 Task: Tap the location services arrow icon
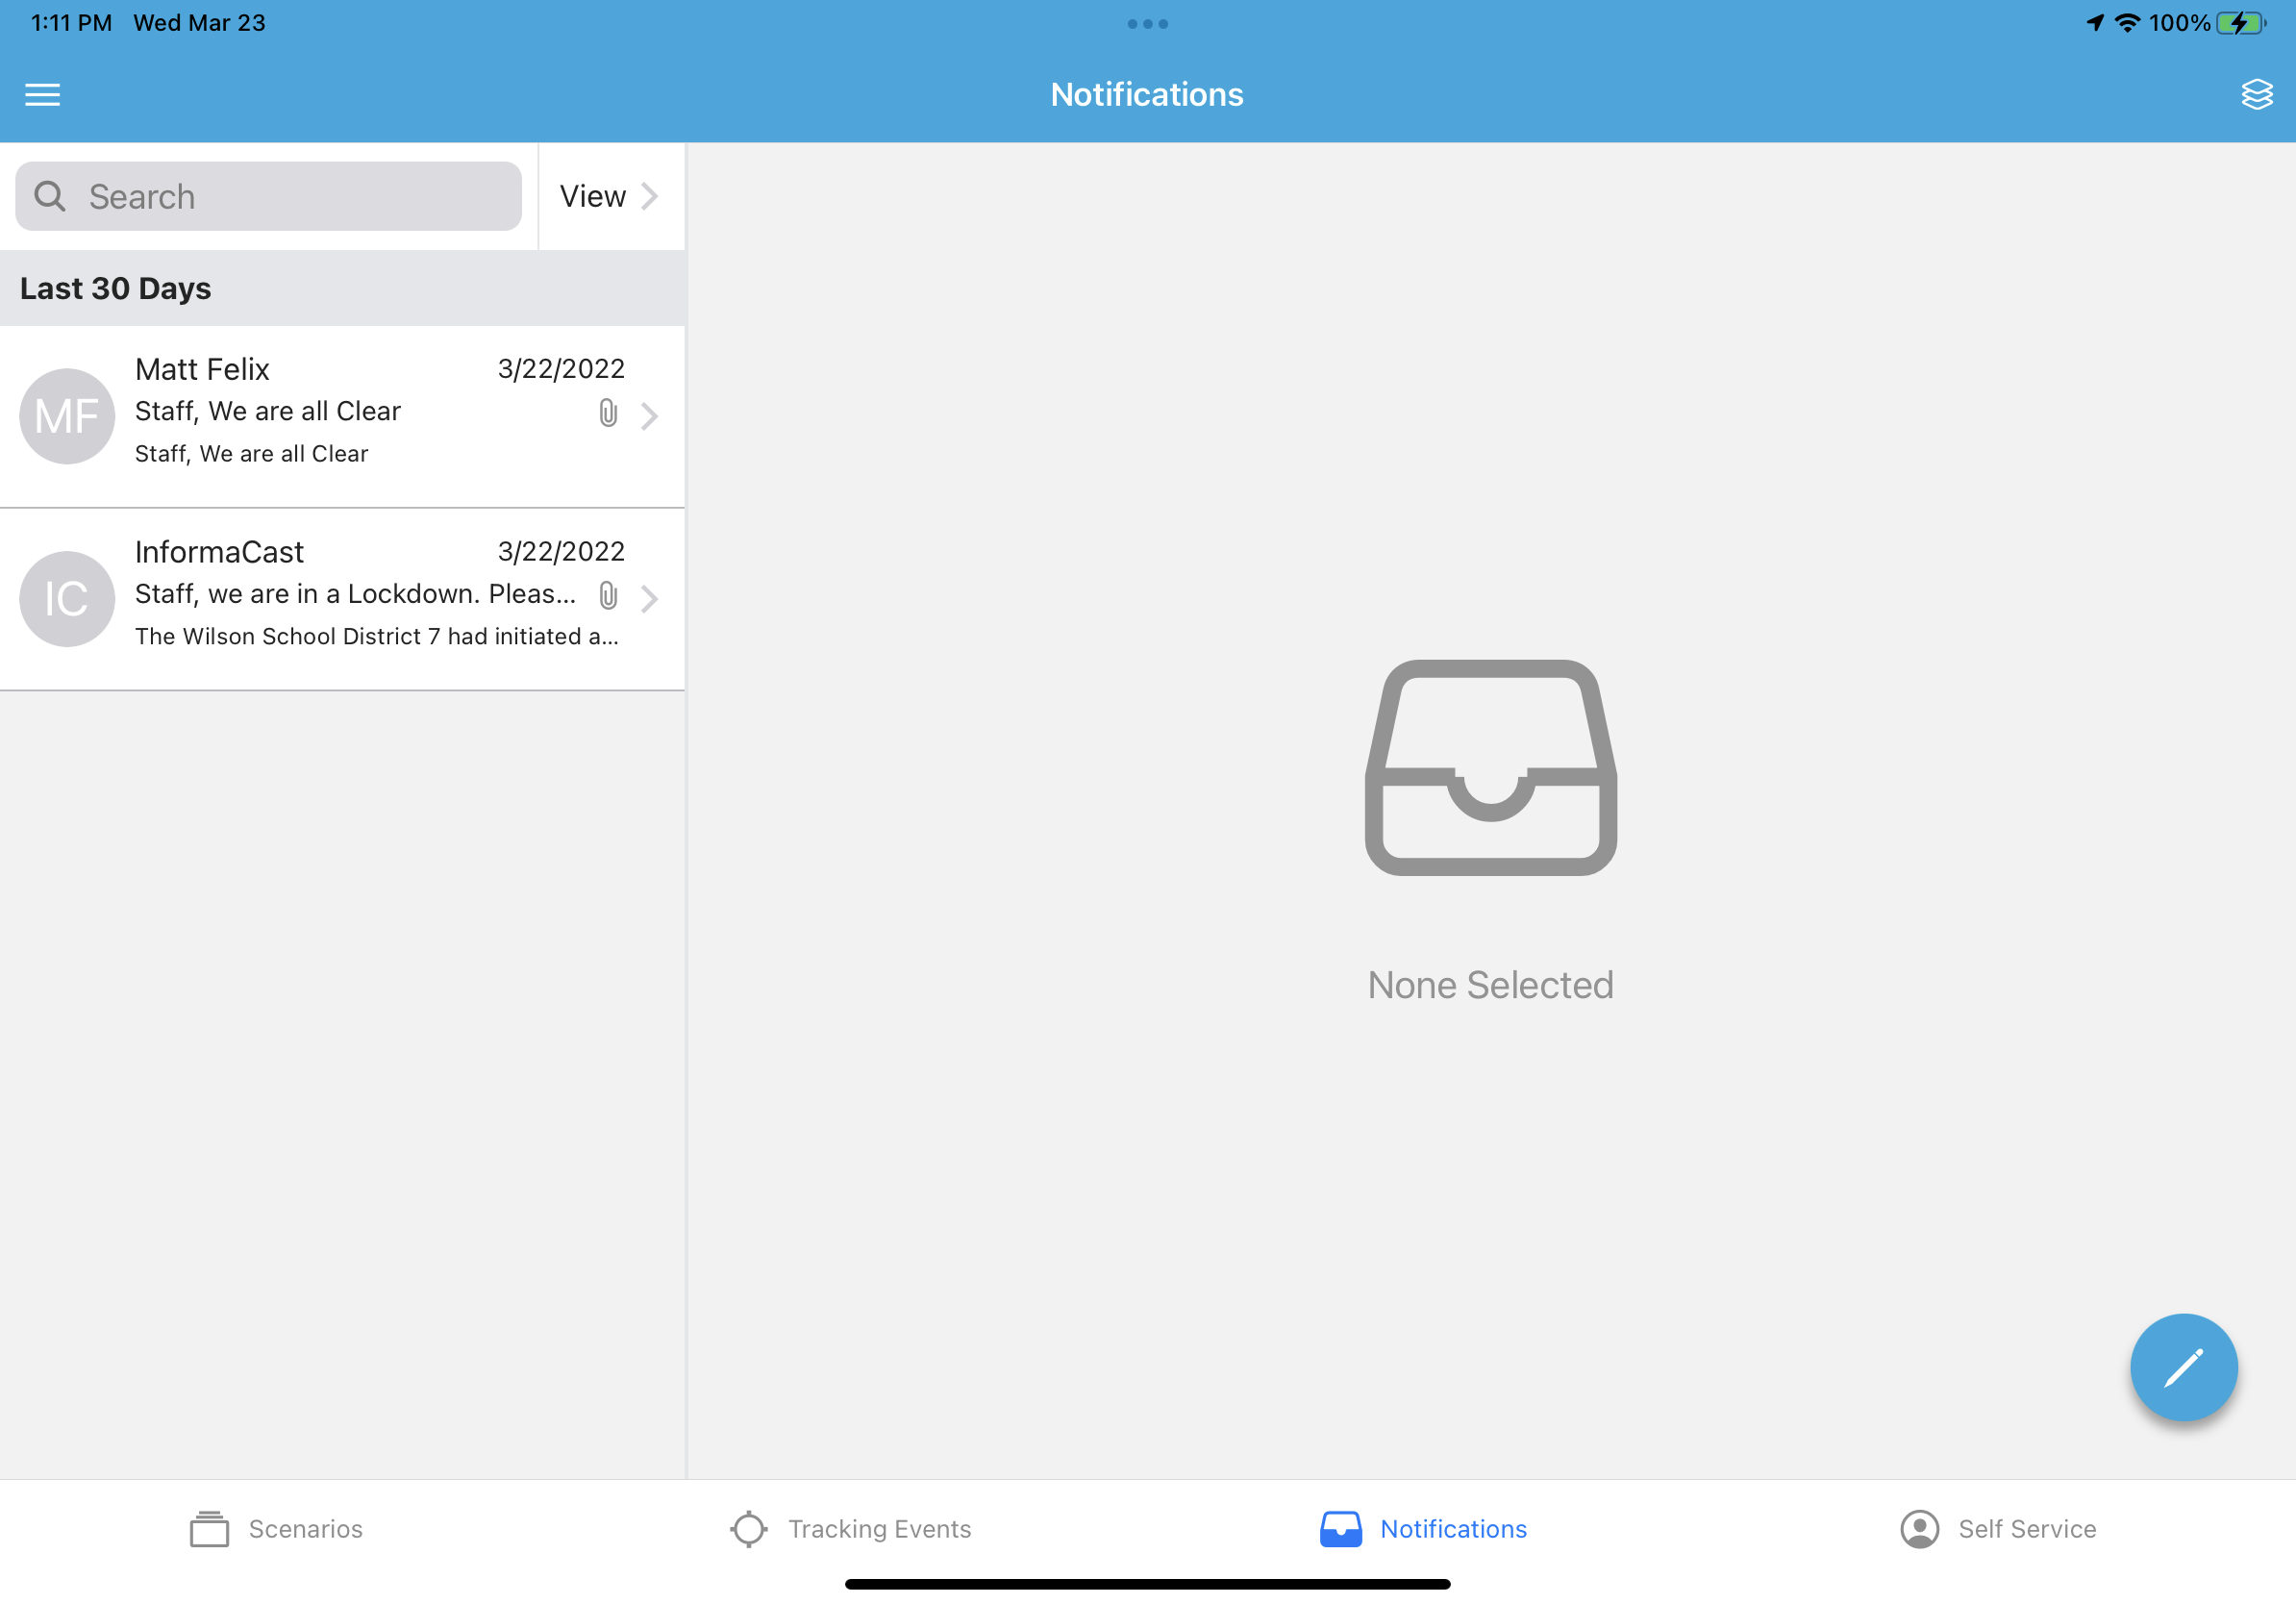[x=2095, y=23]
